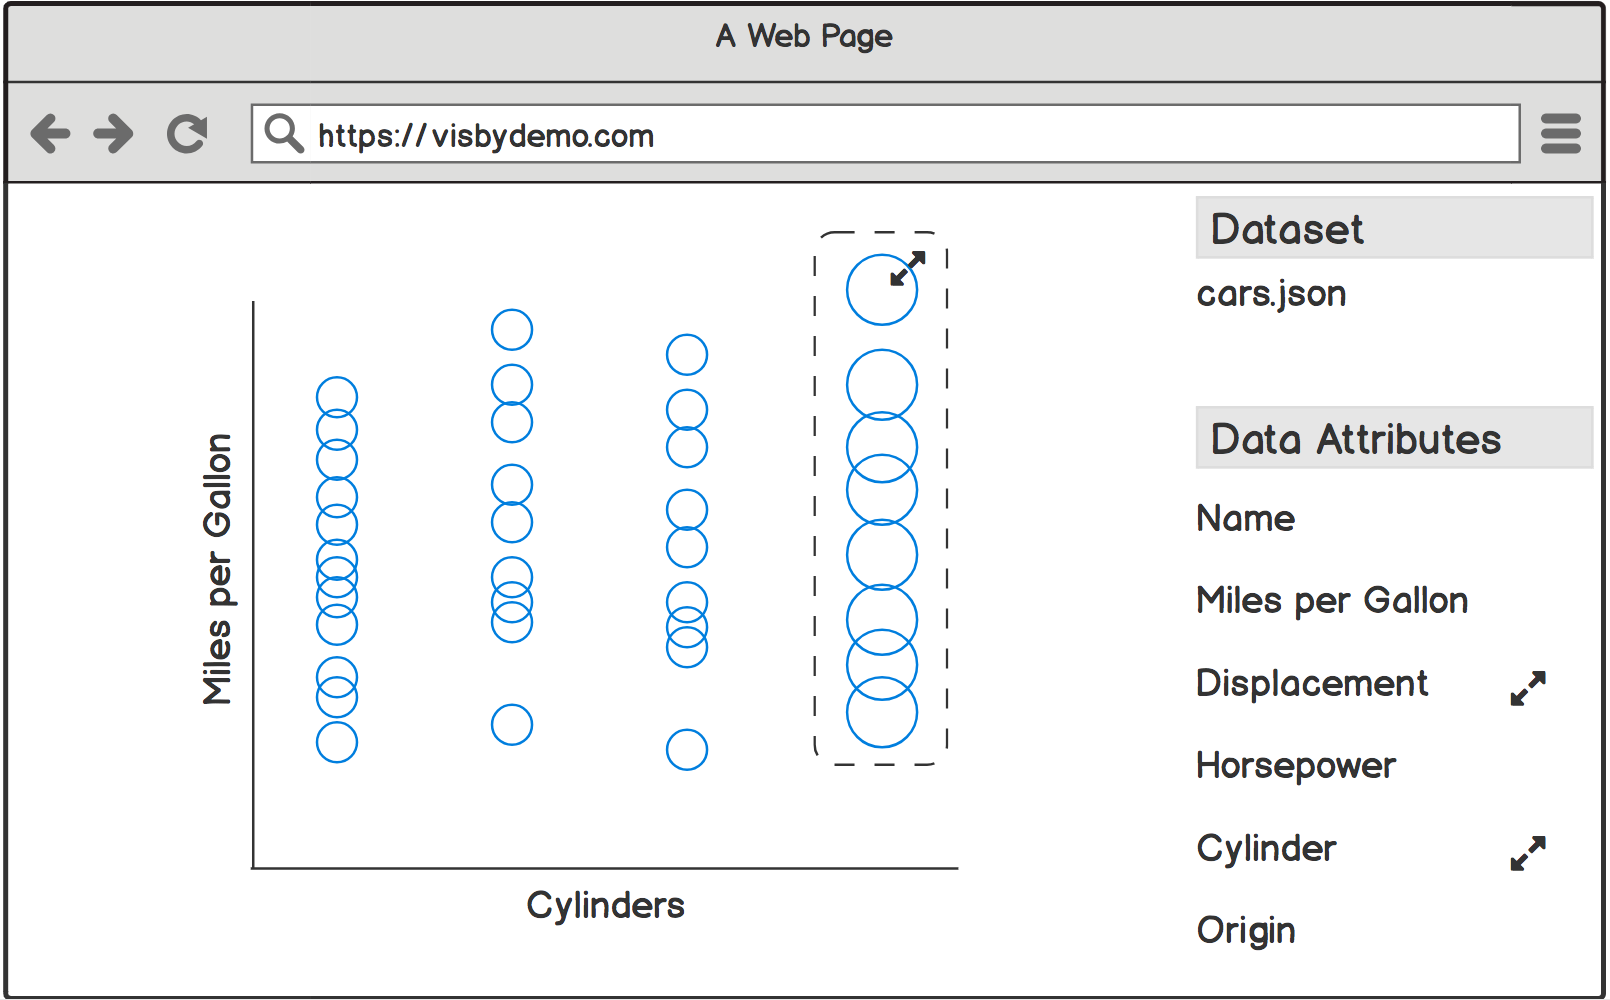Select the Miles per Gallon attribute
Viewport: 1610px width, 1000px height.
pos(1331,601)
